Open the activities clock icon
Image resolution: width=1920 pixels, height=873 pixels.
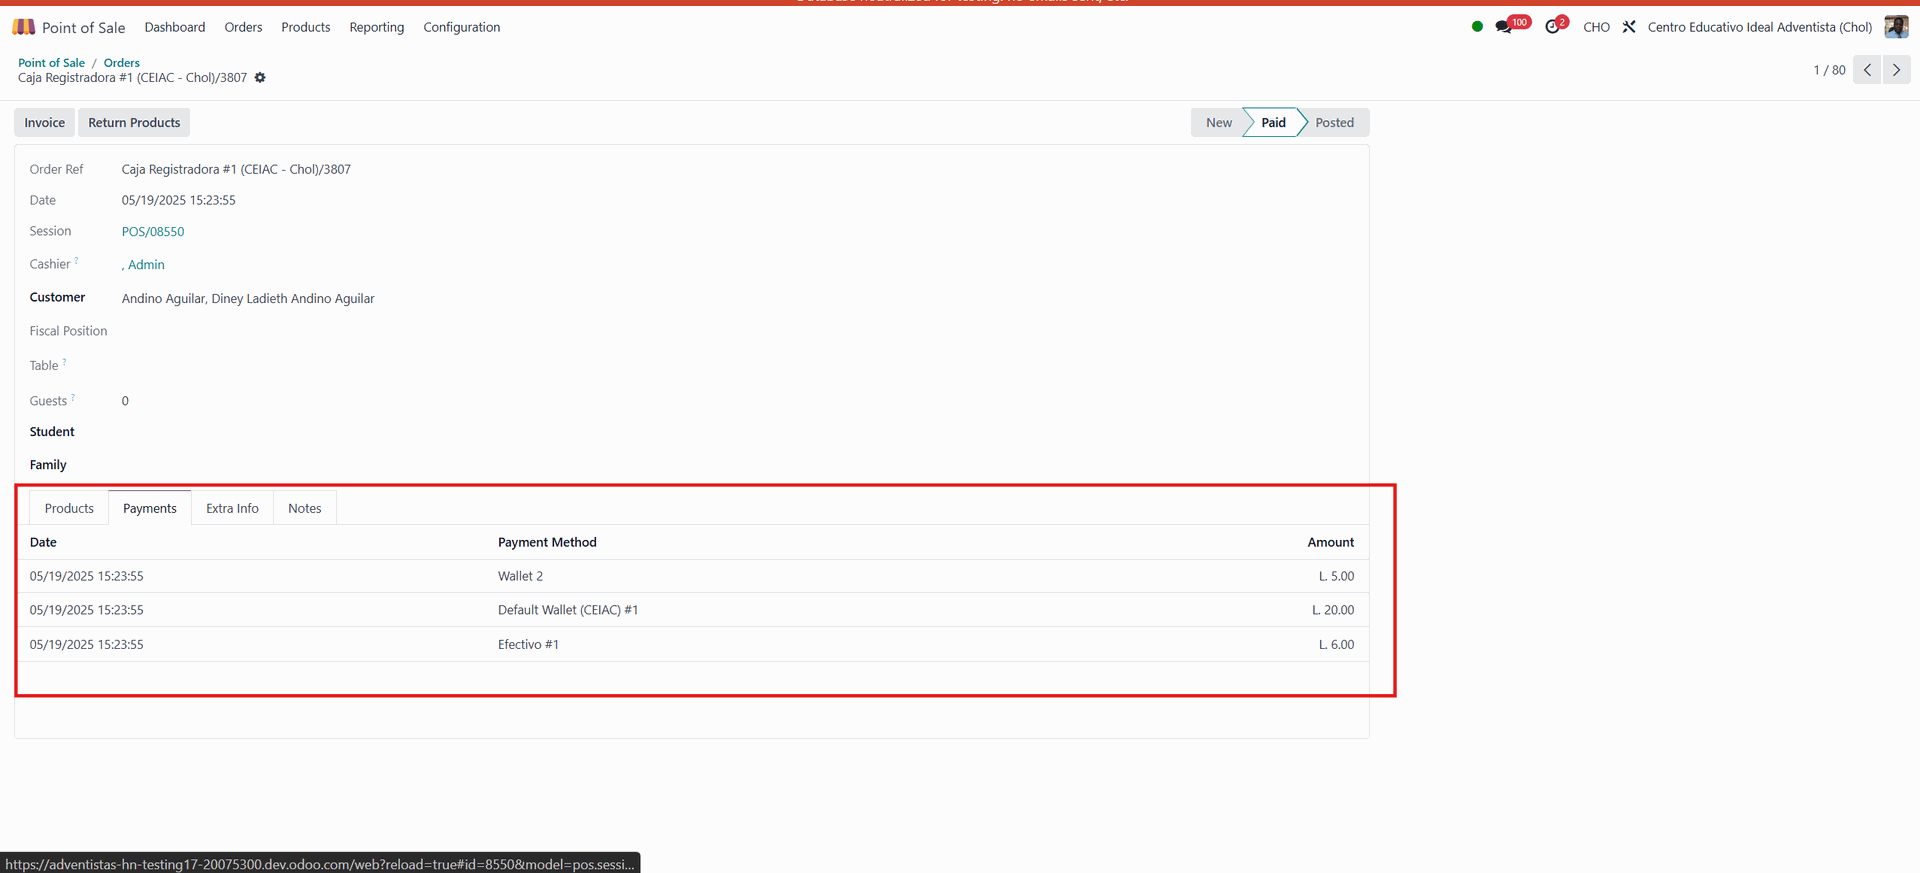point(1552,27)
